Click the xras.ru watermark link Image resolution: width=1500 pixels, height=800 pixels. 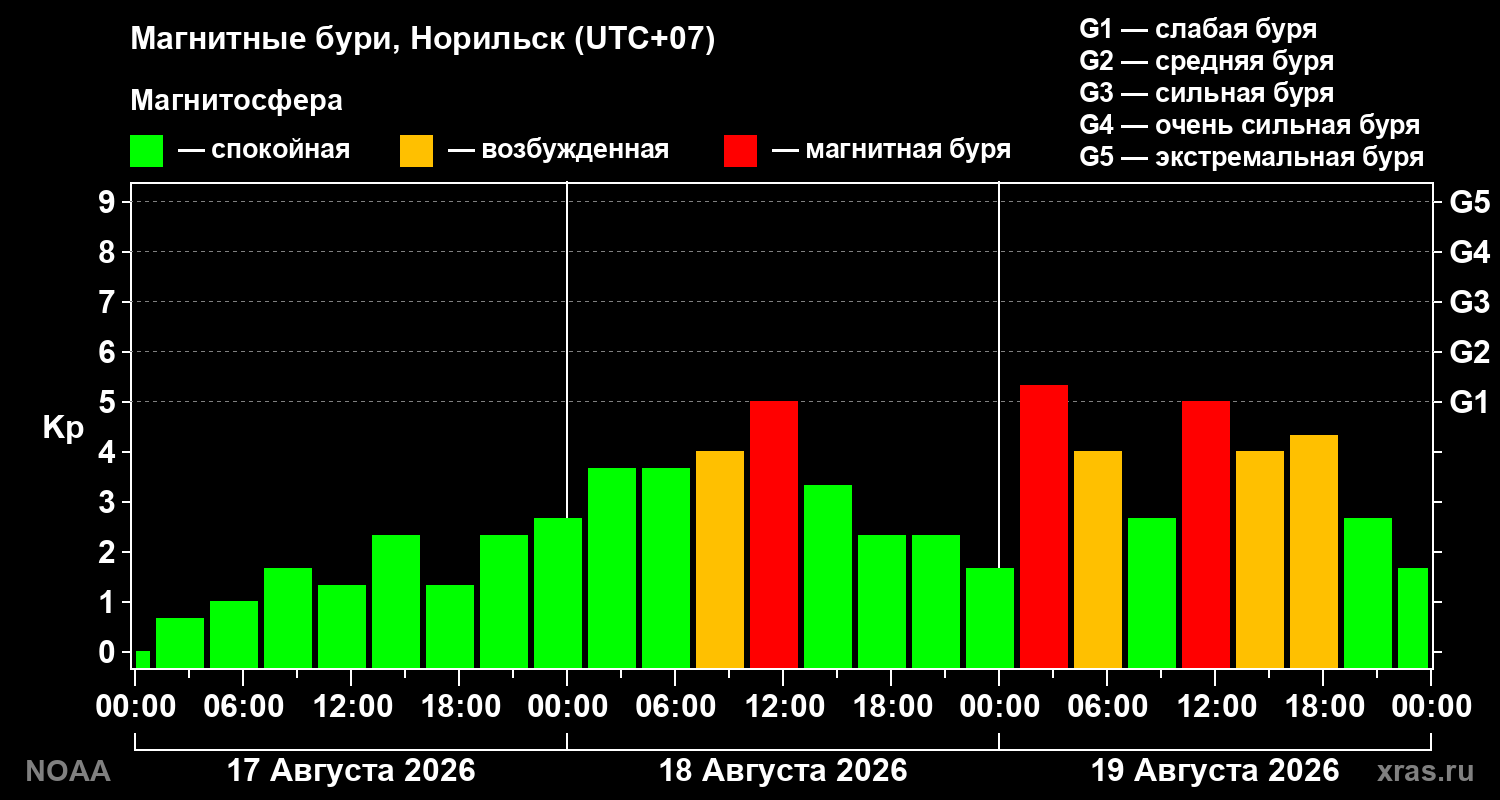point(1426,771)
